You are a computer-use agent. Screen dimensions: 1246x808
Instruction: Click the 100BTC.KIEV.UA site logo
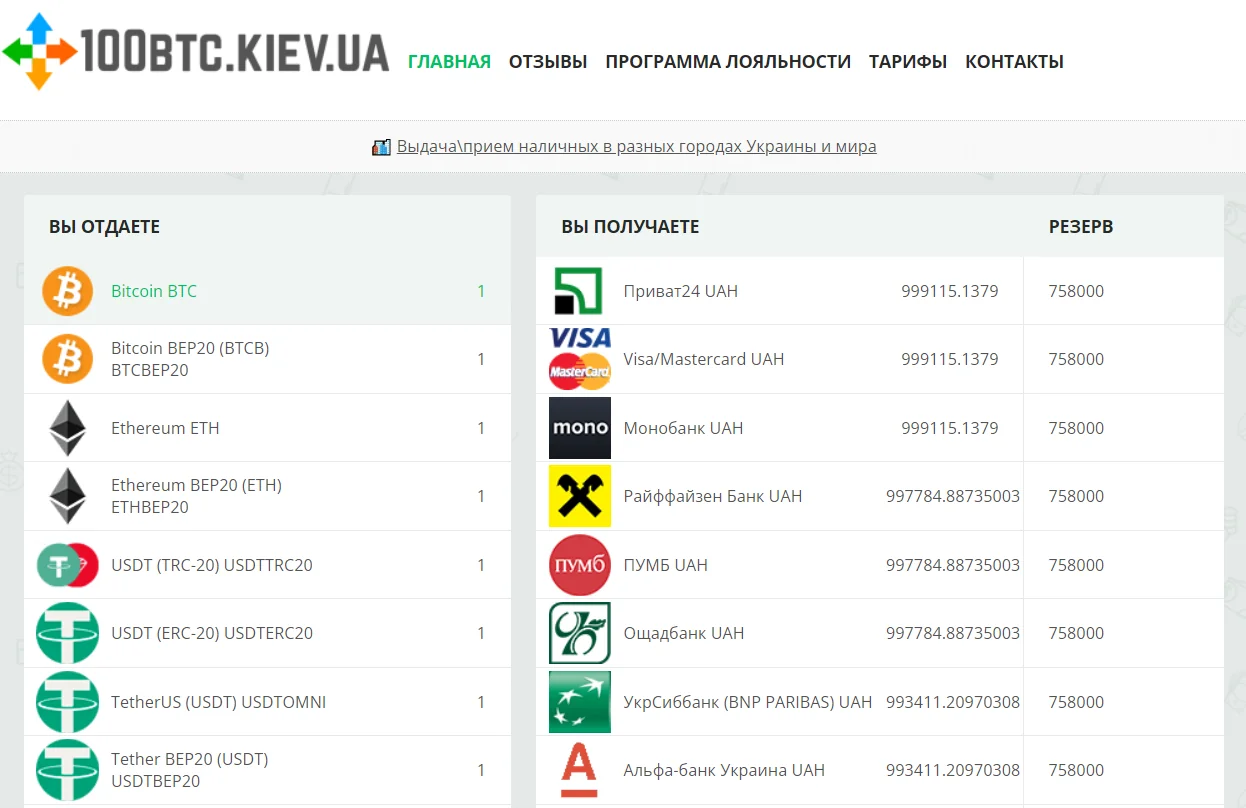pyautogui.click(x=195, y=51)
